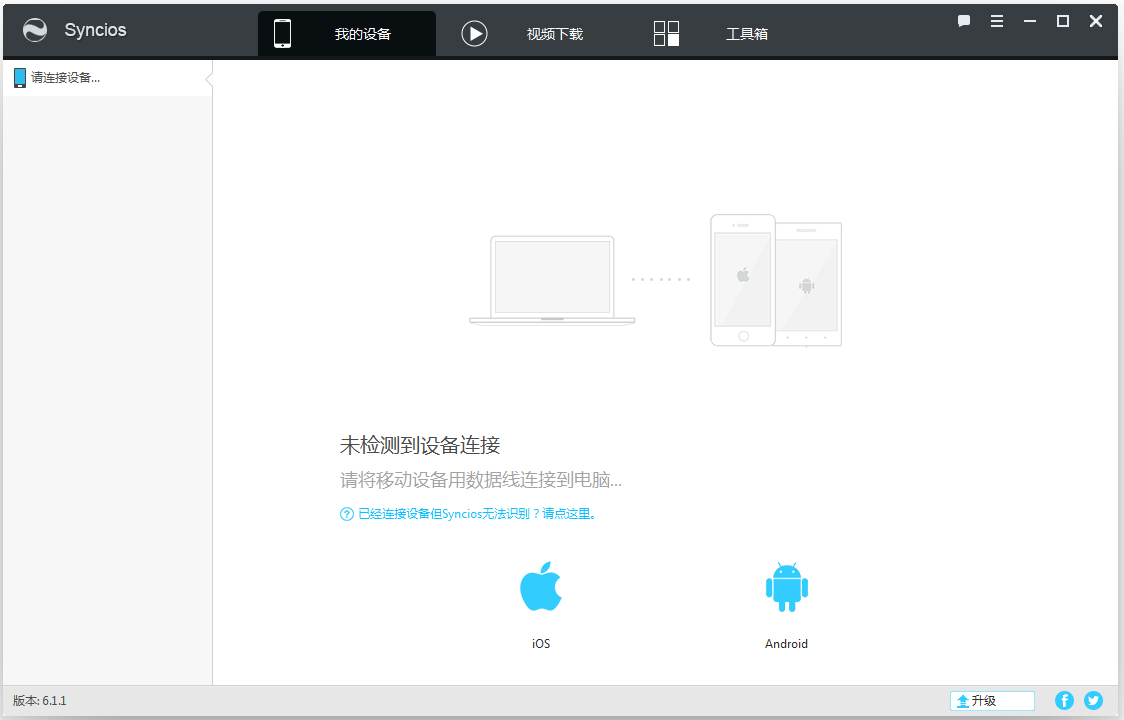
Task: Click the 请将移动设备用数据线连接到电脑... text
Action: [480, 480]
